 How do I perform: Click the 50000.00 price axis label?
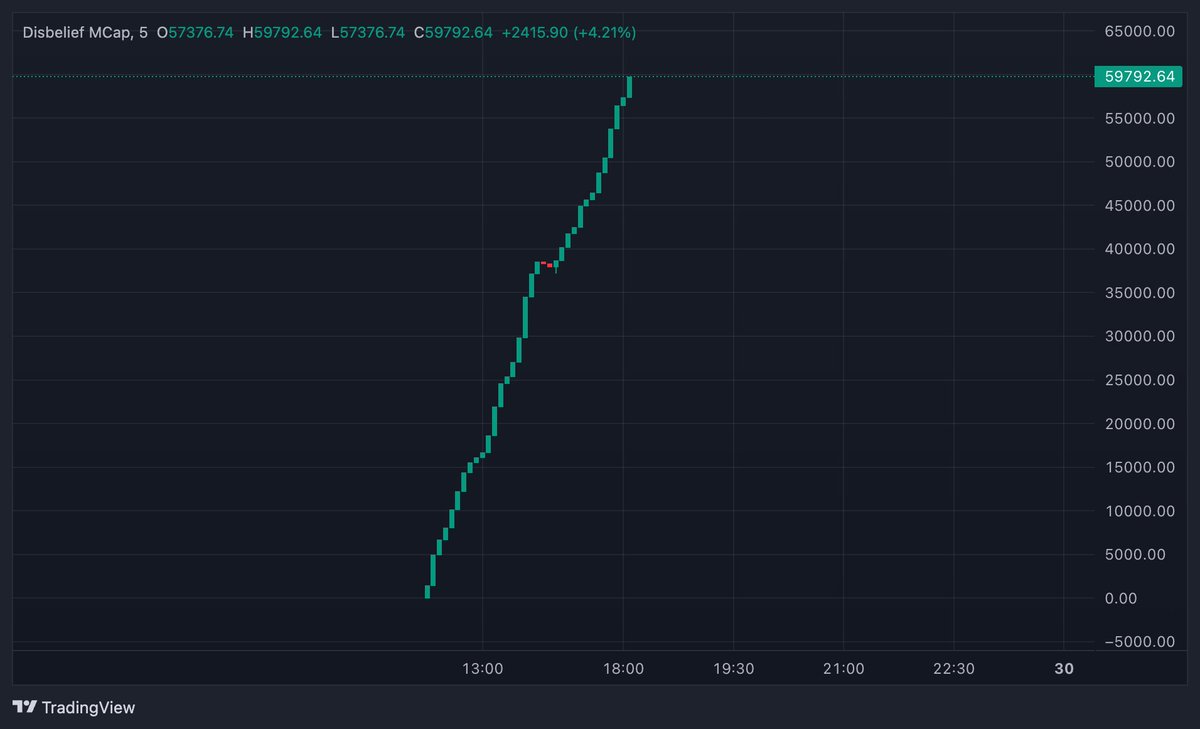tap(1139, 162)
